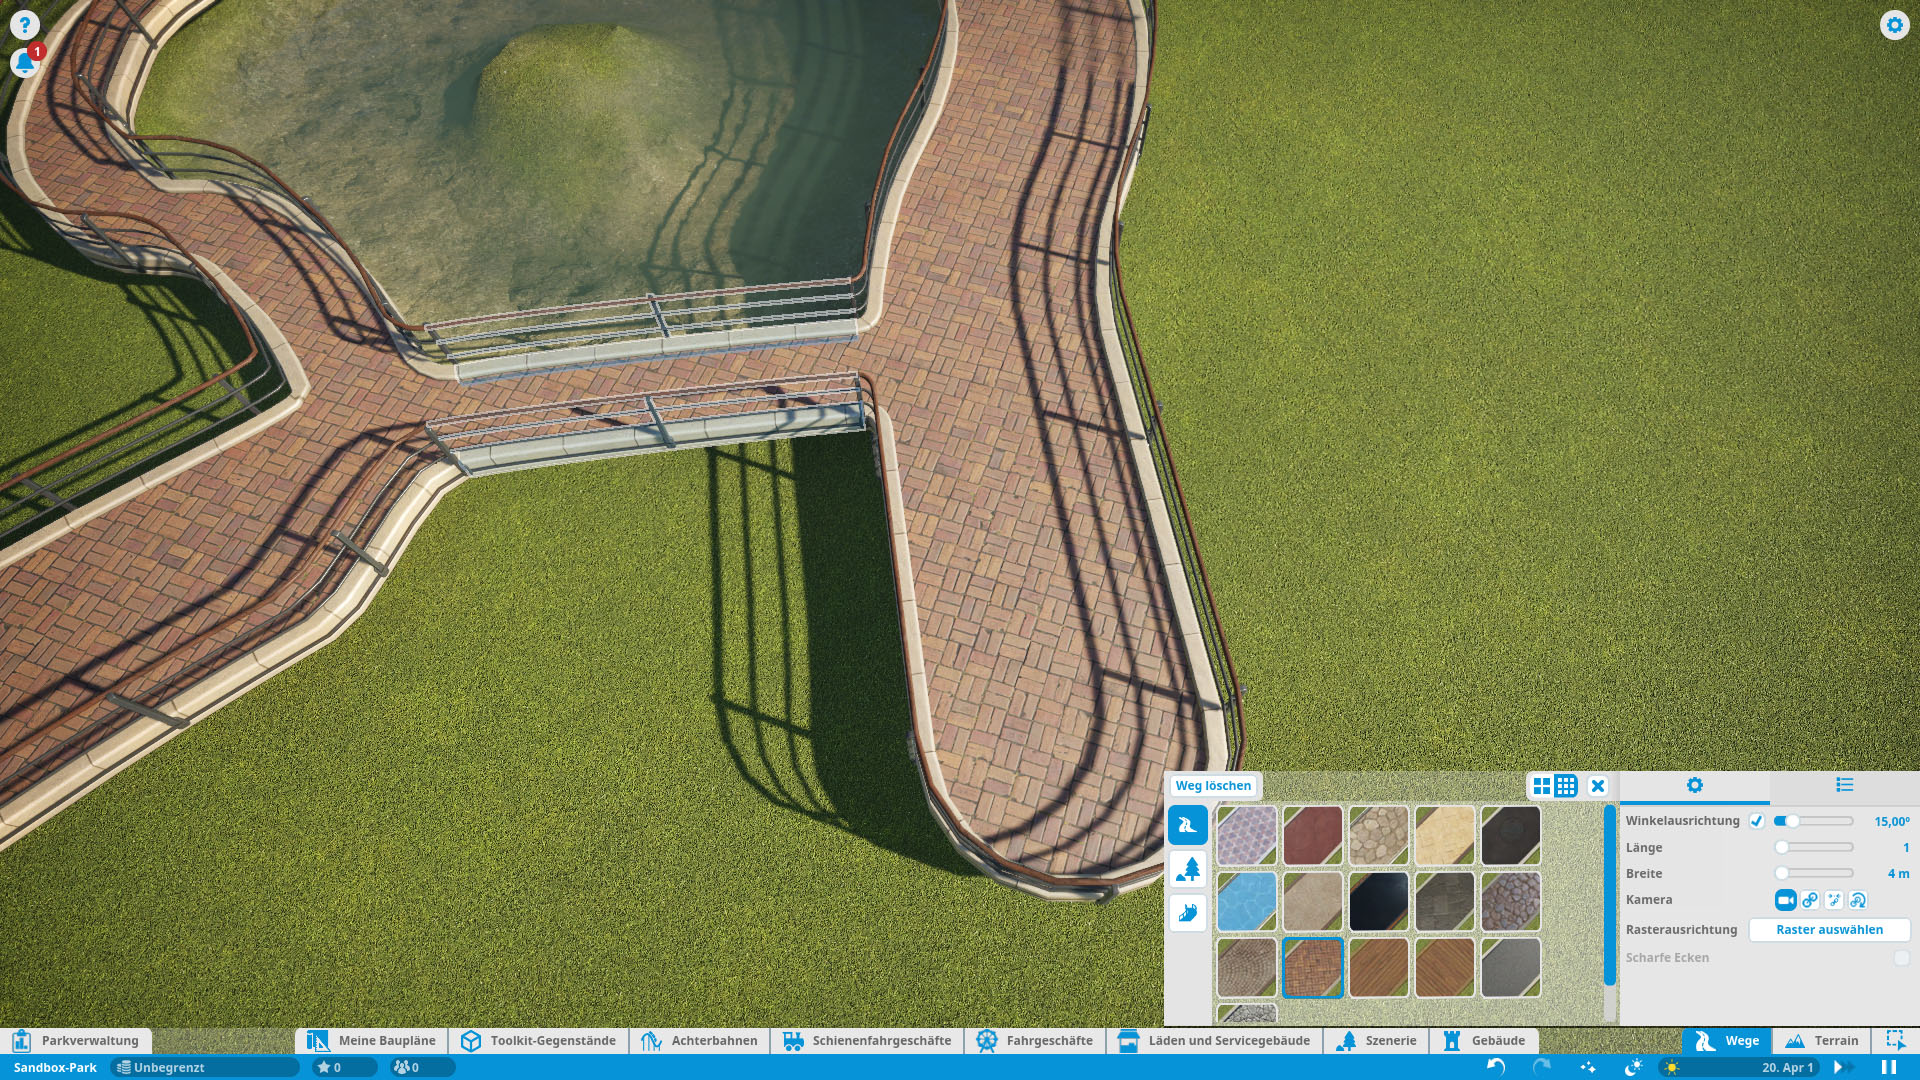The image size is (1920, 1080).
Task: Open Parkverwaltung menu
Action: 77,1041
